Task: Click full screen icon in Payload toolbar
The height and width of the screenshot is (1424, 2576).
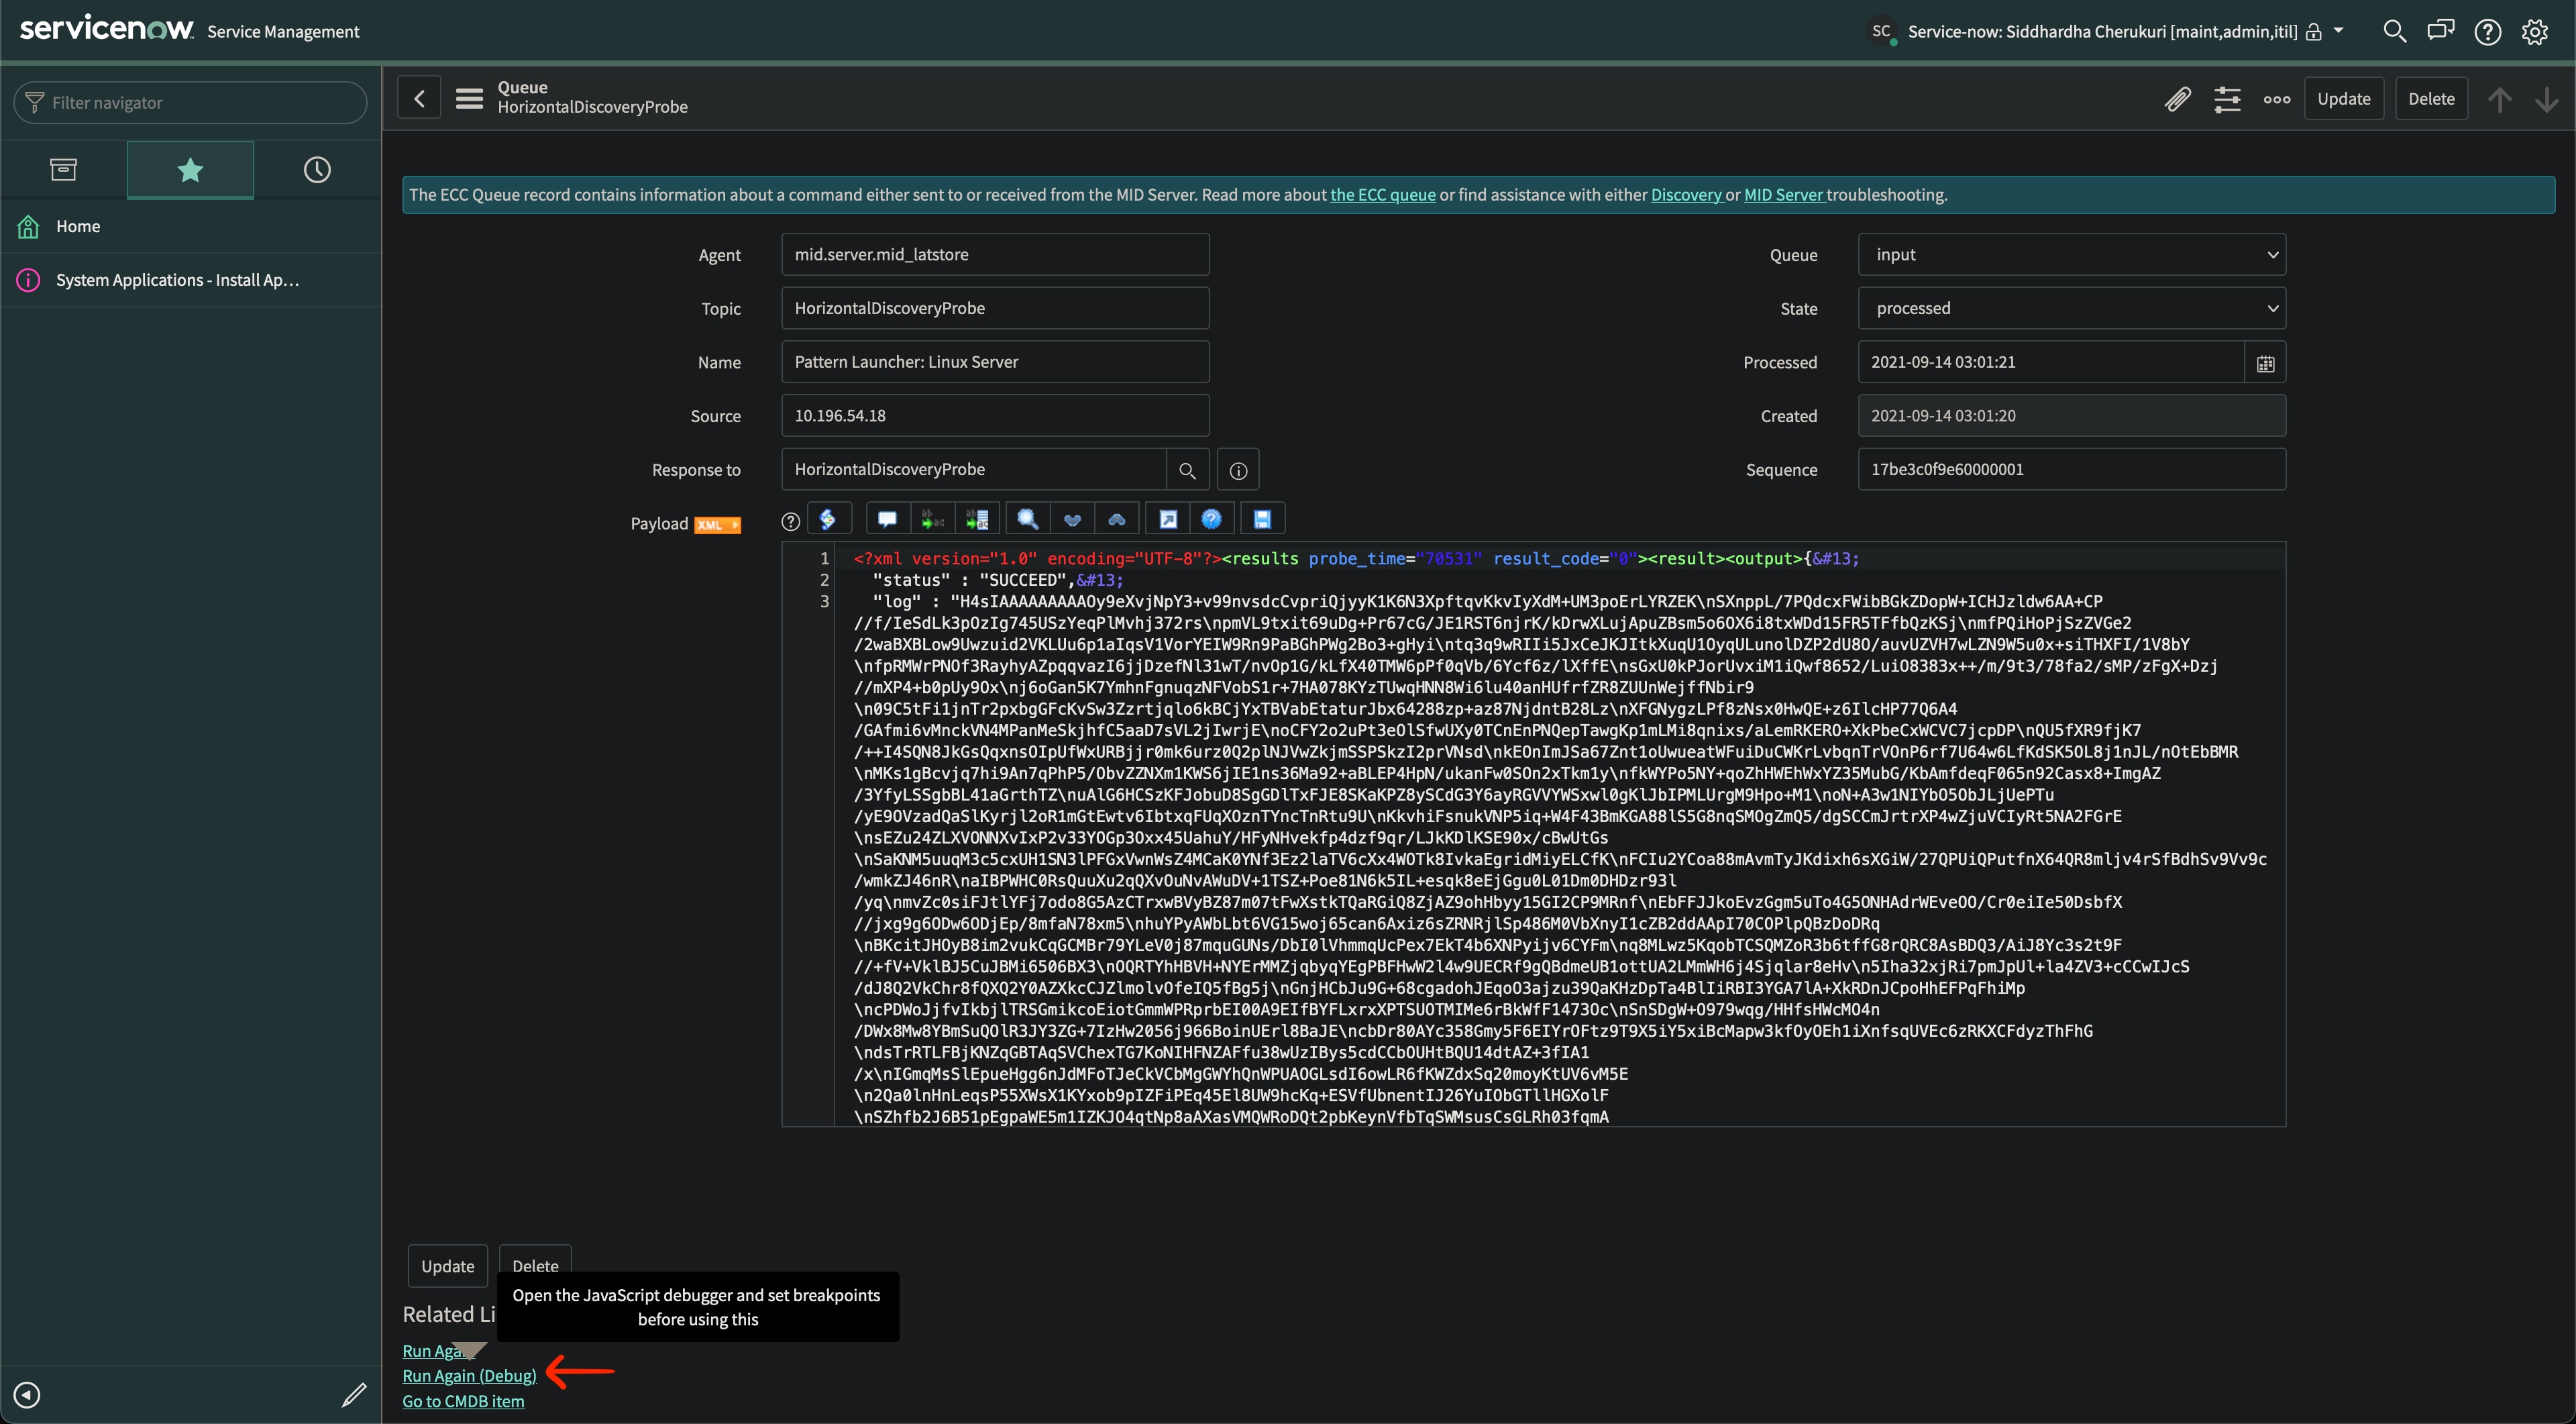Action: pos(1168,519)
